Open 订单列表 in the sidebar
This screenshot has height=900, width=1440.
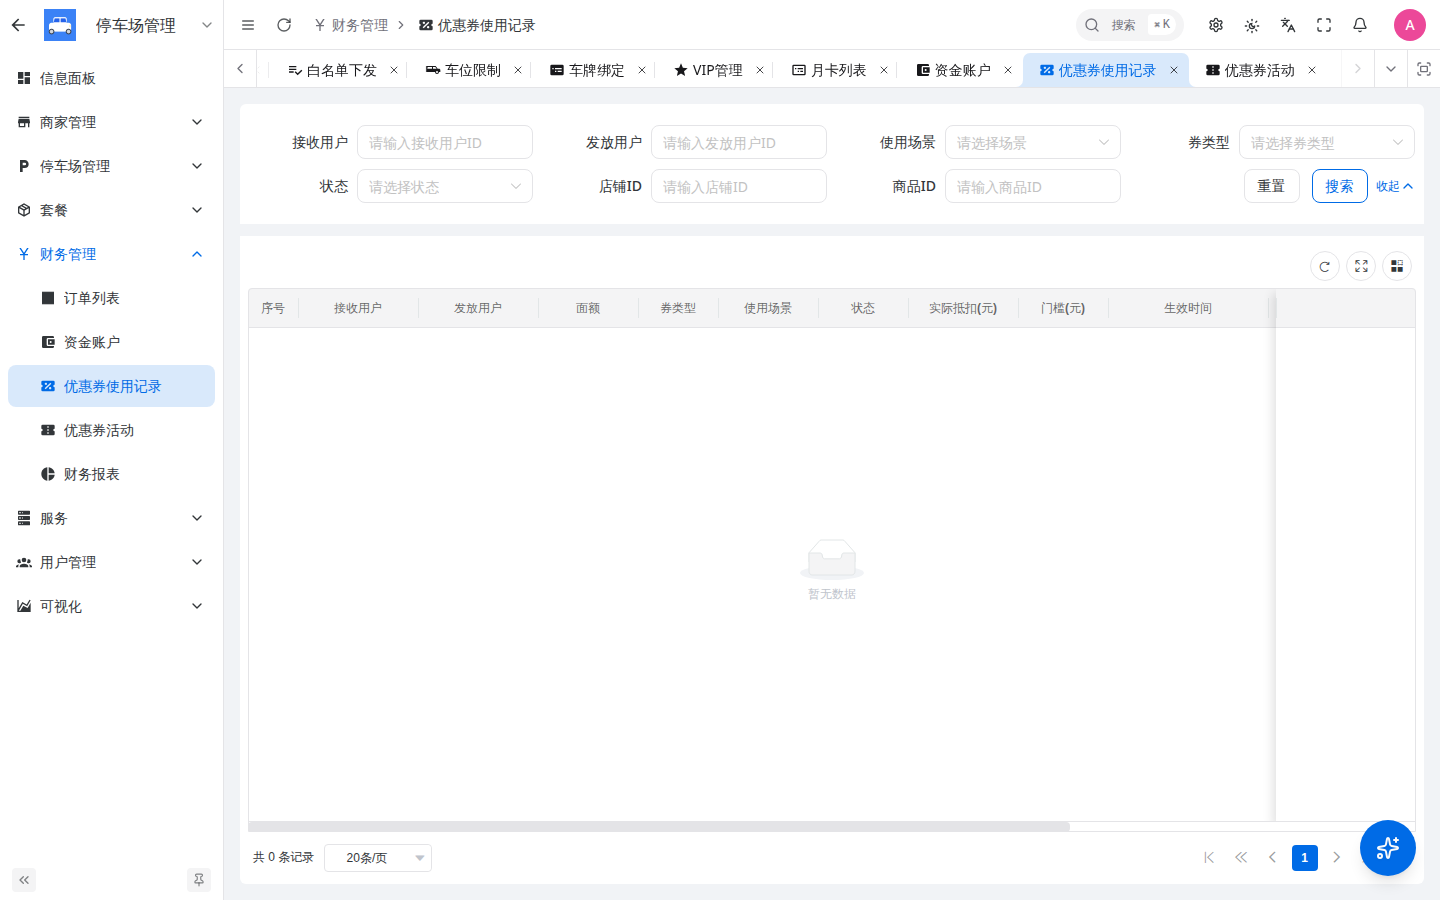(x=112, y=298)
